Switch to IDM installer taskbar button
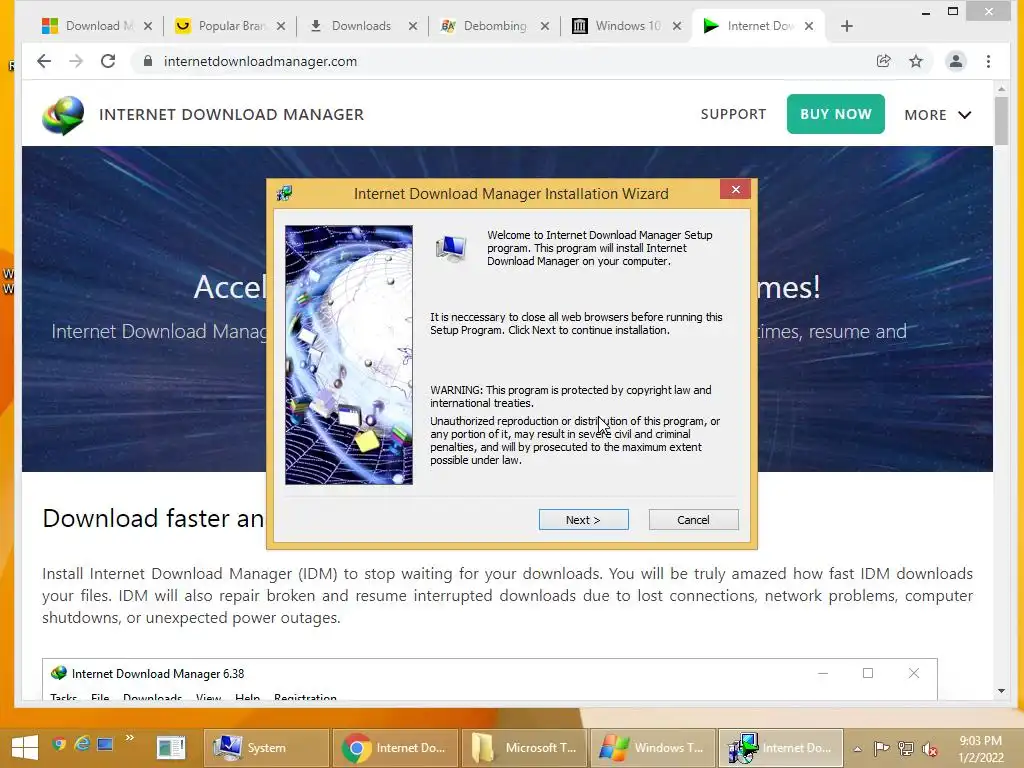 (781, 748)
